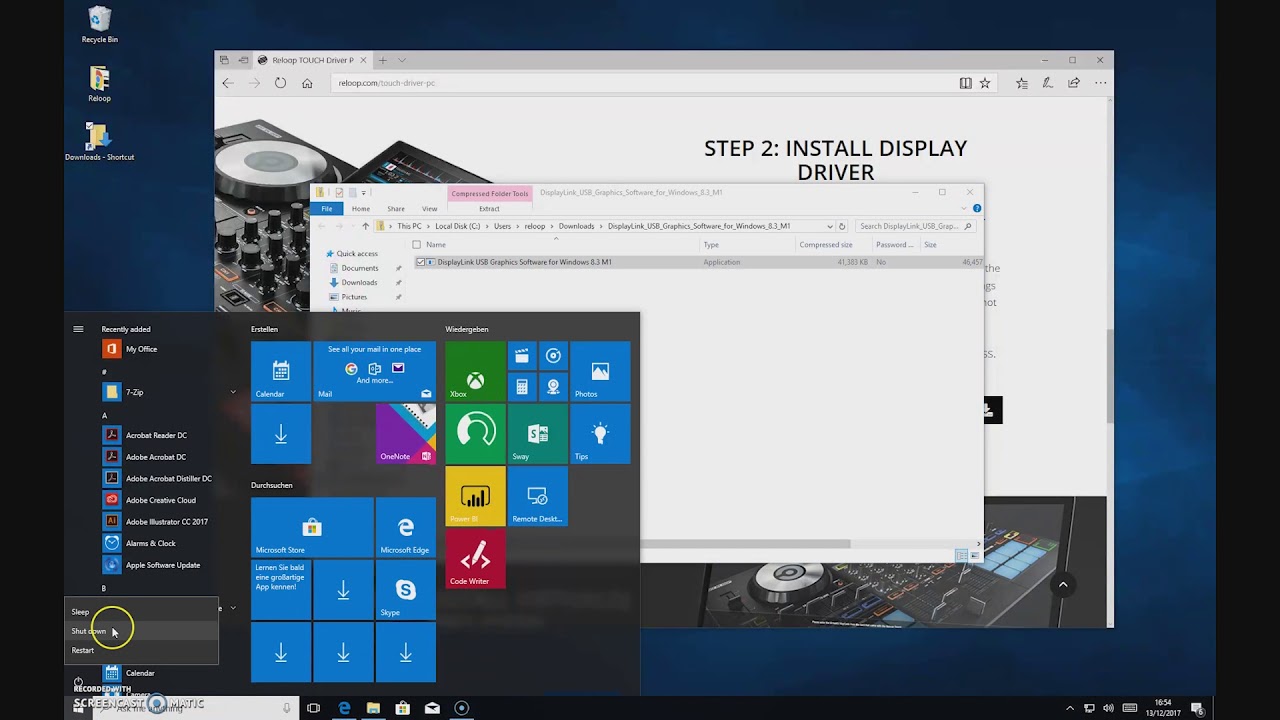
Task: Open the Calculator small tile
Action: 522,387
